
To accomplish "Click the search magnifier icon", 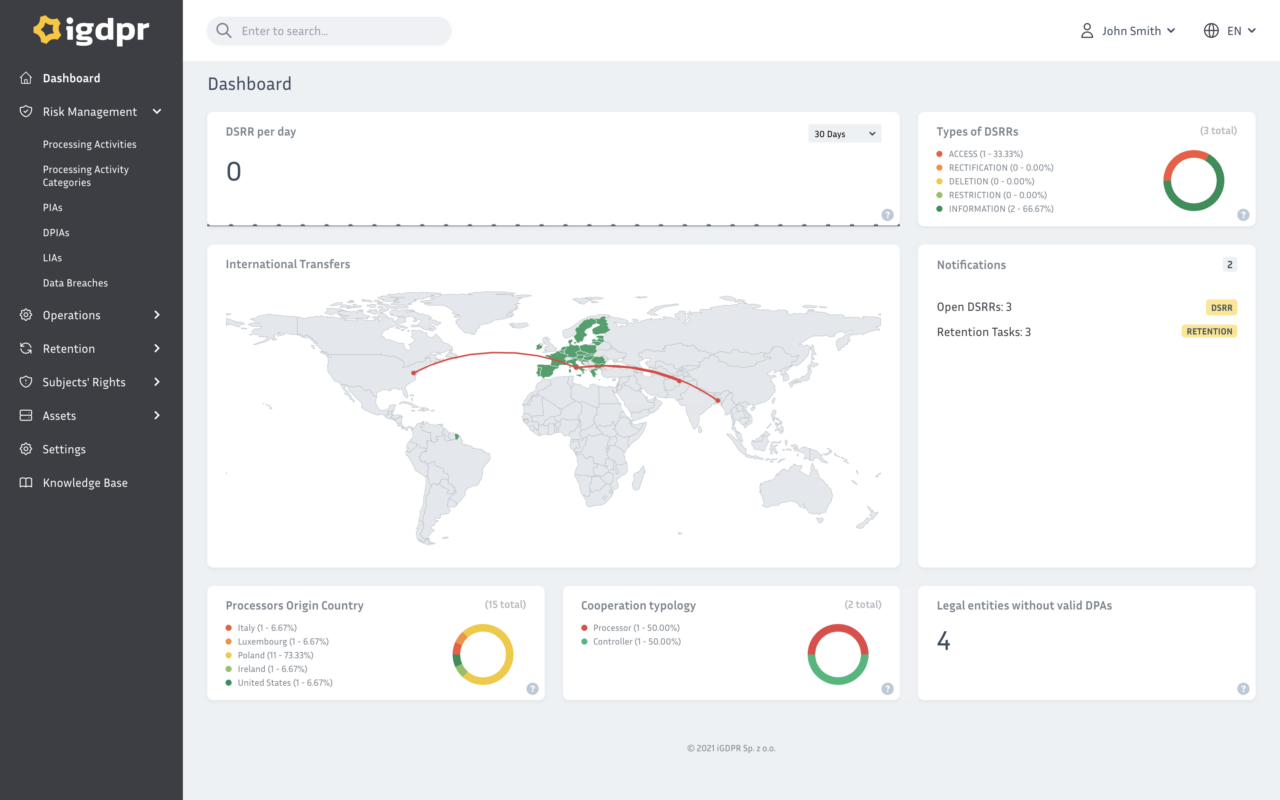I will [x=224, y=30].
